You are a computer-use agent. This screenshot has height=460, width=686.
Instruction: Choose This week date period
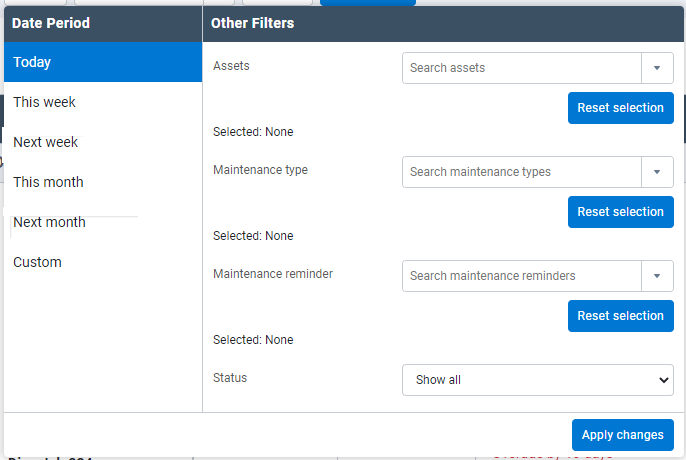pos(102,102)
